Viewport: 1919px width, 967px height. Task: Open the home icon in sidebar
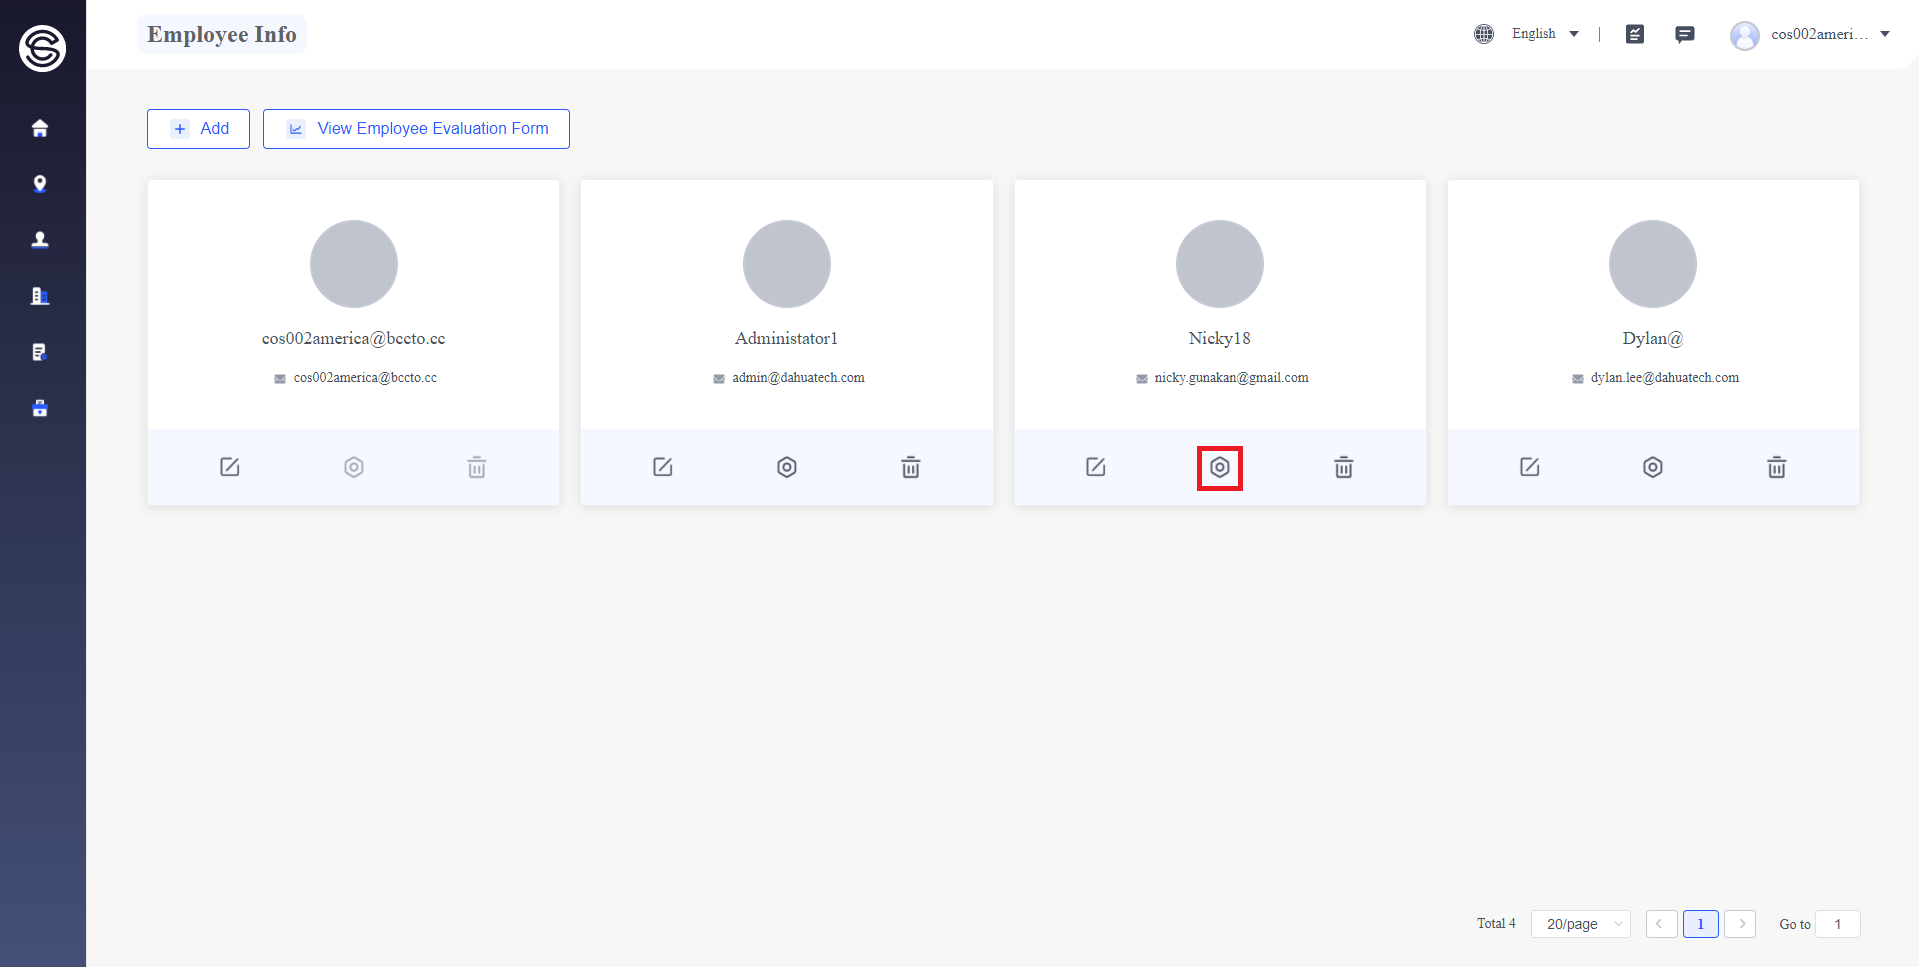40,128
